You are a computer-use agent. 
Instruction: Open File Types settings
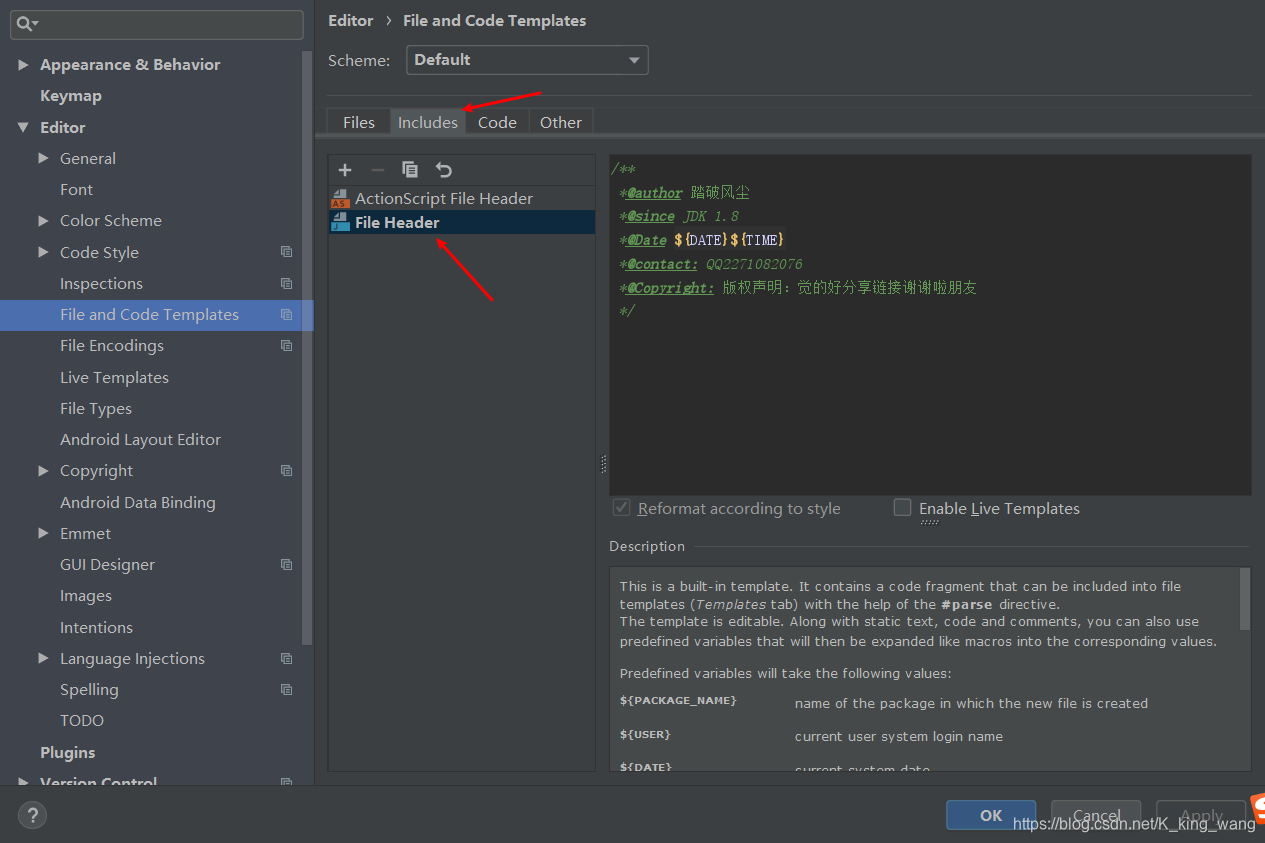click(x=96, y=408)
